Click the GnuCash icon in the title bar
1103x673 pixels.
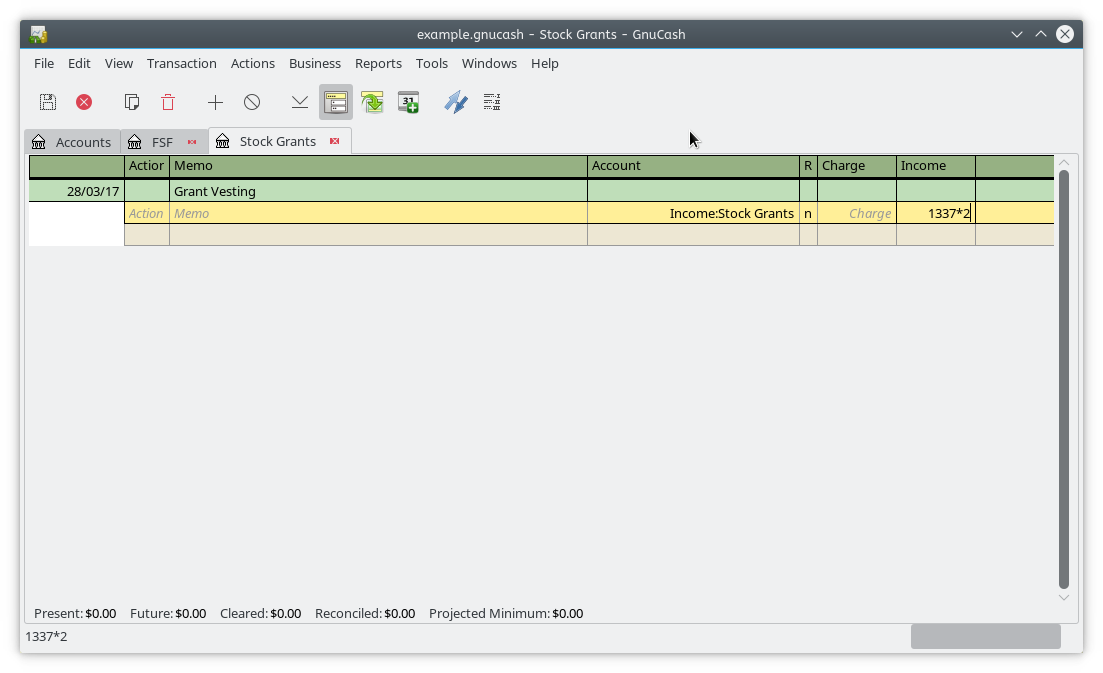click(x=39, y=34)
